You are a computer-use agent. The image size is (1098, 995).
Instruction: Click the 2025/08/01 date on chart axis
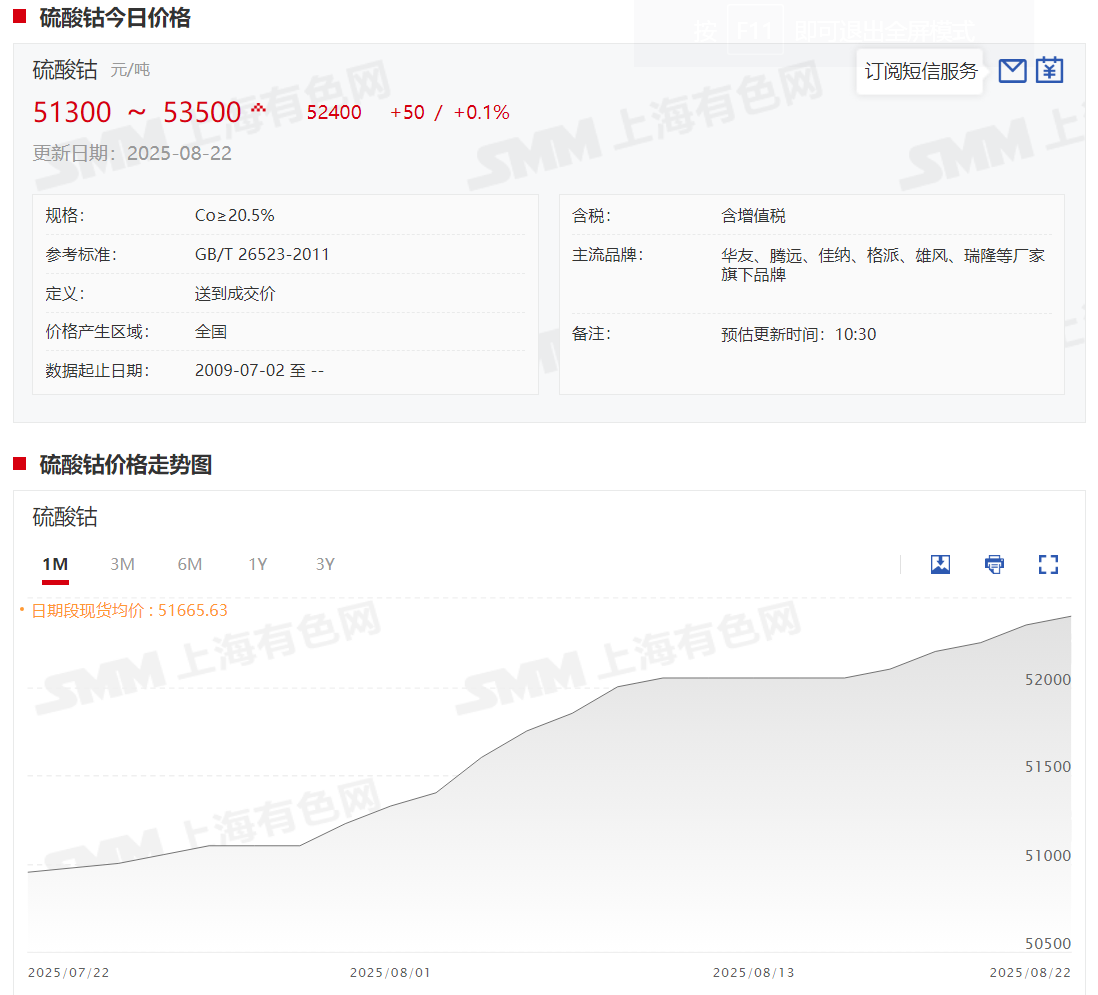point(390,973)
